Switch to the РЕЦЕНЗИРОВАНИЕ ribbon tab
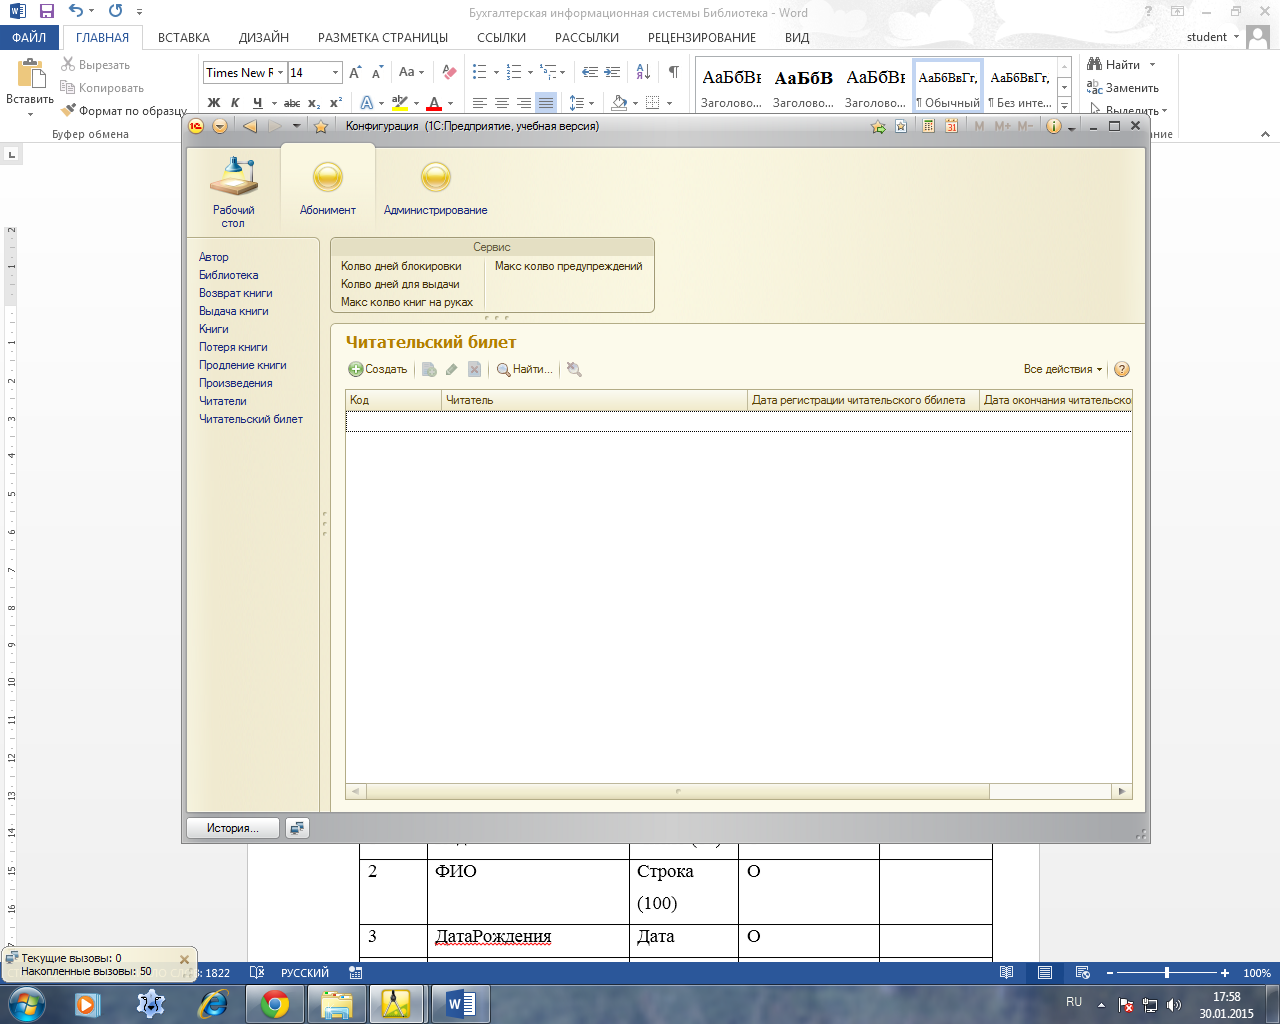This screenshot has width=1280, height=1024. 702,37
